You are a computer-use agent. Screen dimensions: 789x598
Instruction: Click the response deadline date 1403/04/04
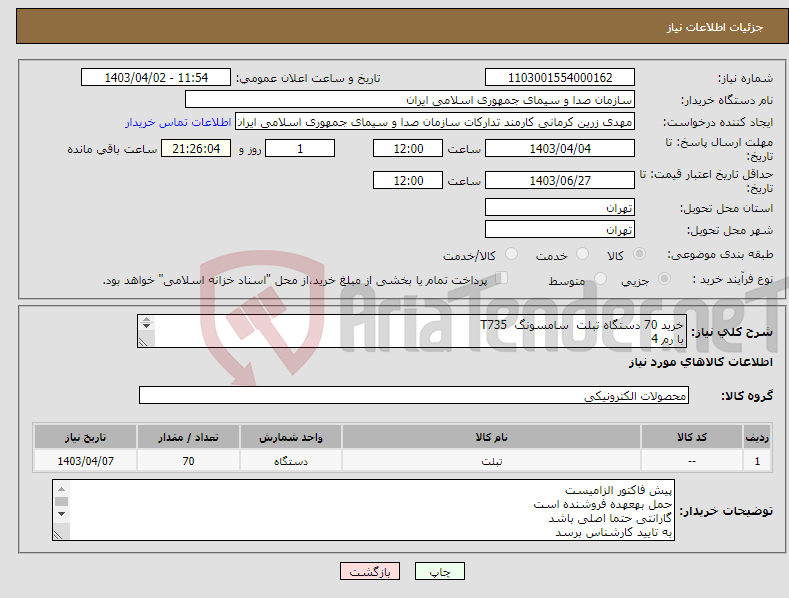(x=560, y=148)
